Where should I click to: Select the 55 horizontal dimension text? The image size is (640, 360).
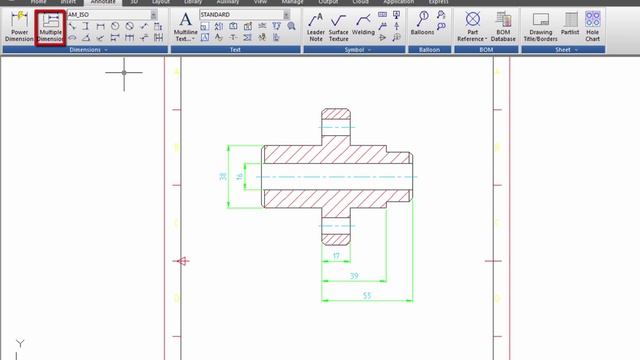point(367,296)
